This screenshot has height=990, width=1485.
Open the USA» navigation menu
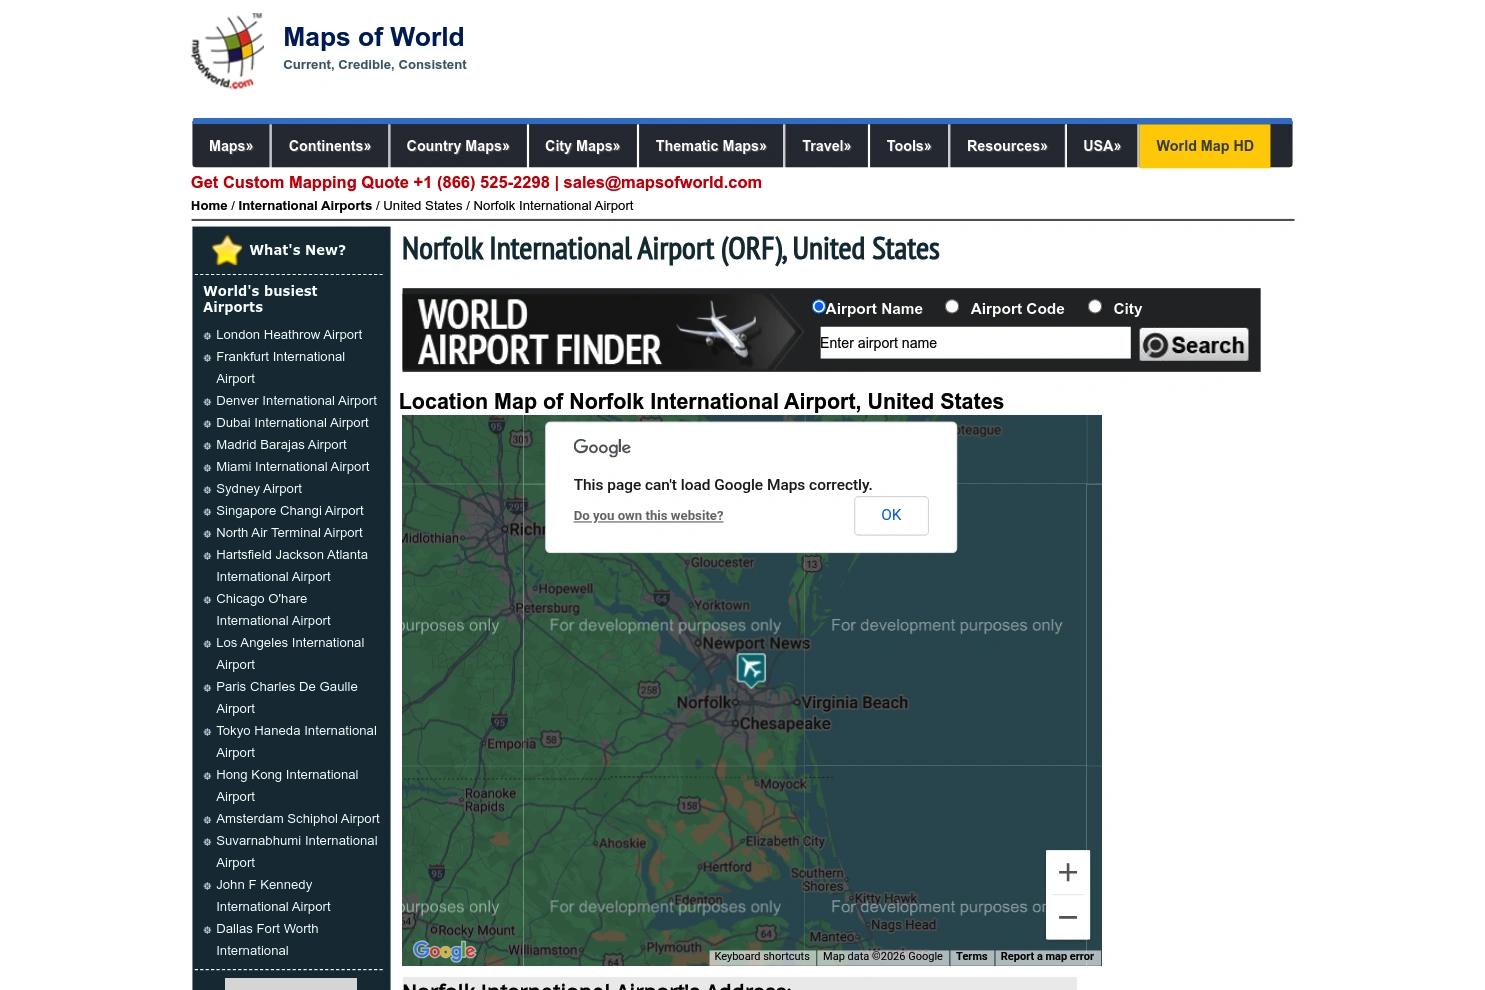point(1102,146)
